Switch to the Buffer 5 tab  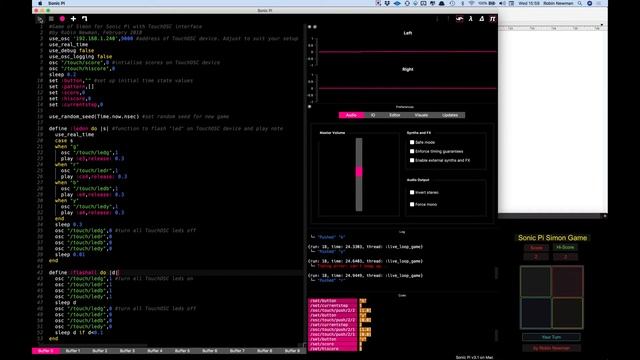point(182,351)
